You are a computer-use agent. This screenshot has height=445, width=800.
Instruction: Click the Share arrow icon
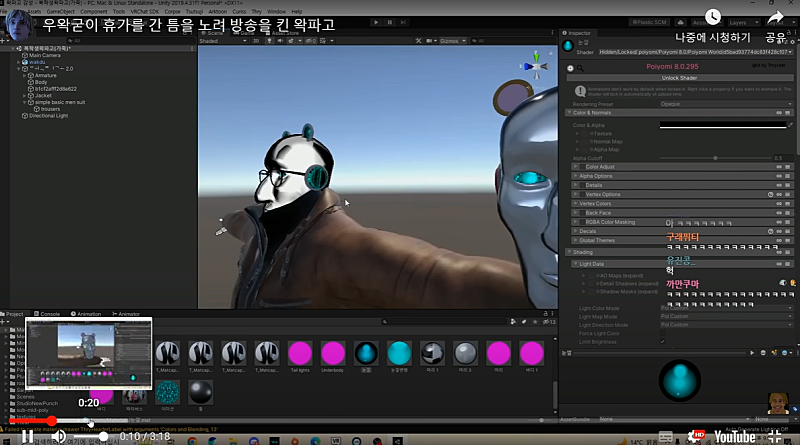(775, 17)
